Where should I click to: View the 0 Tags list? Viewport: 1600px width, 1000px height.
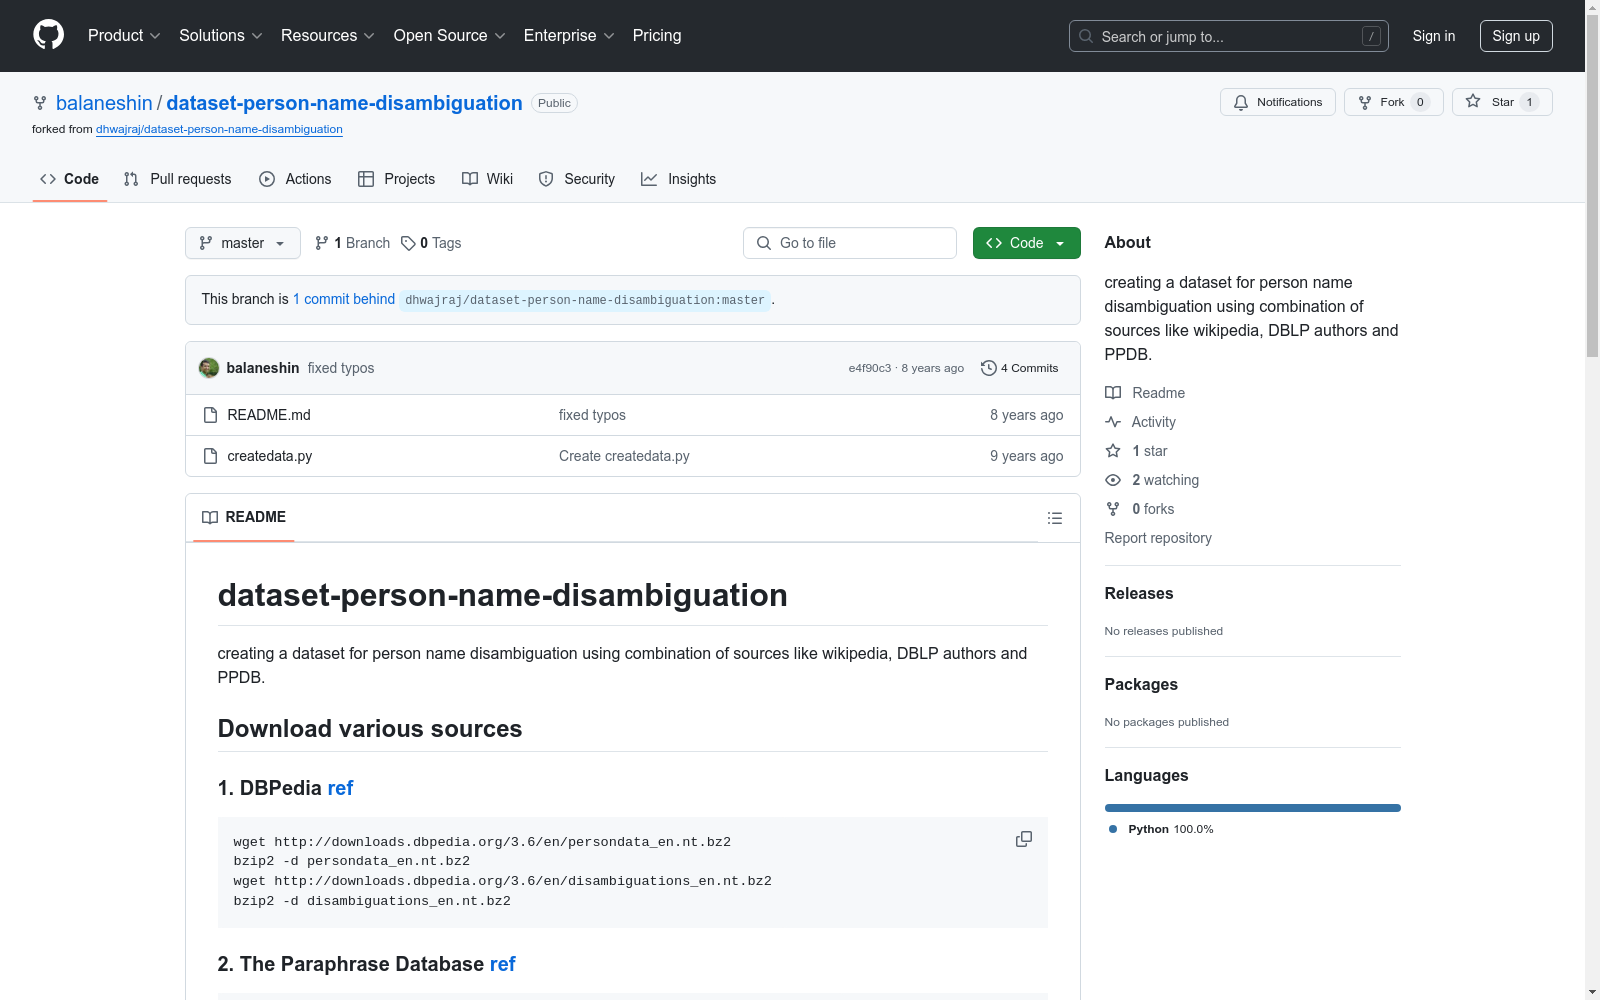[431, 243]
